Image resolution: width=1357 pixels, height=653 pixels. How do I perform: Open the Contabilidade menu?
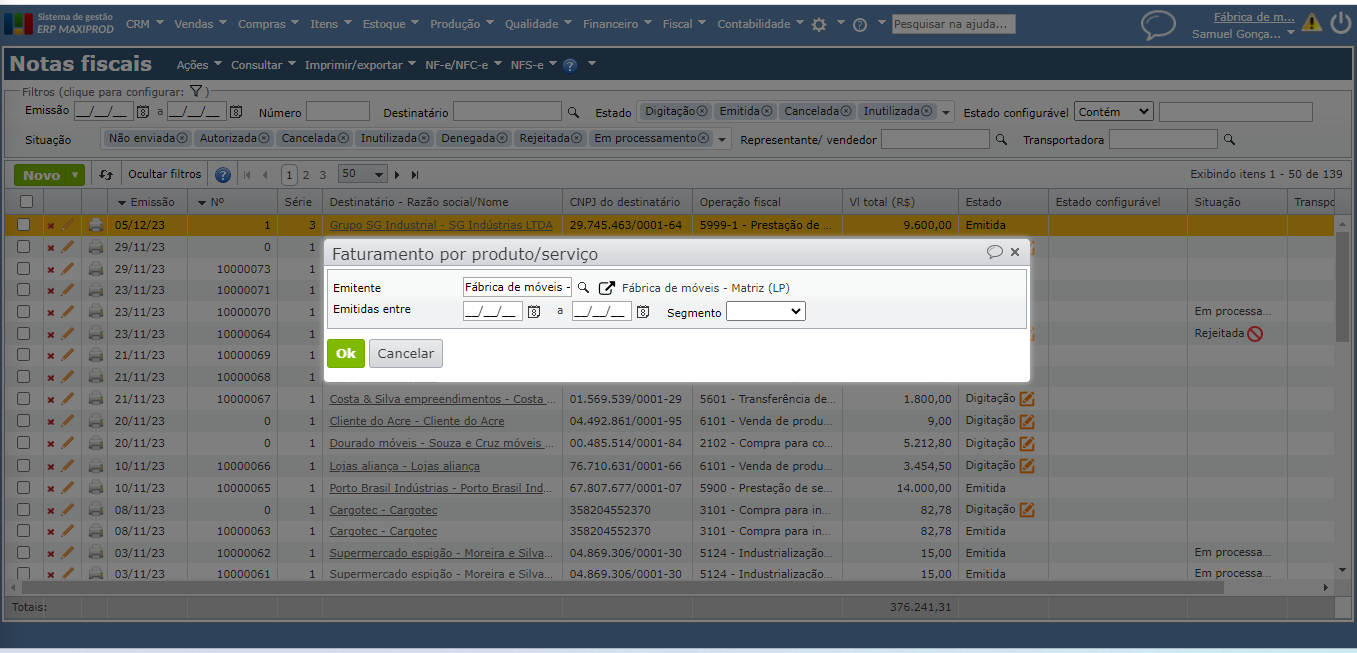(x=760, y=24)
